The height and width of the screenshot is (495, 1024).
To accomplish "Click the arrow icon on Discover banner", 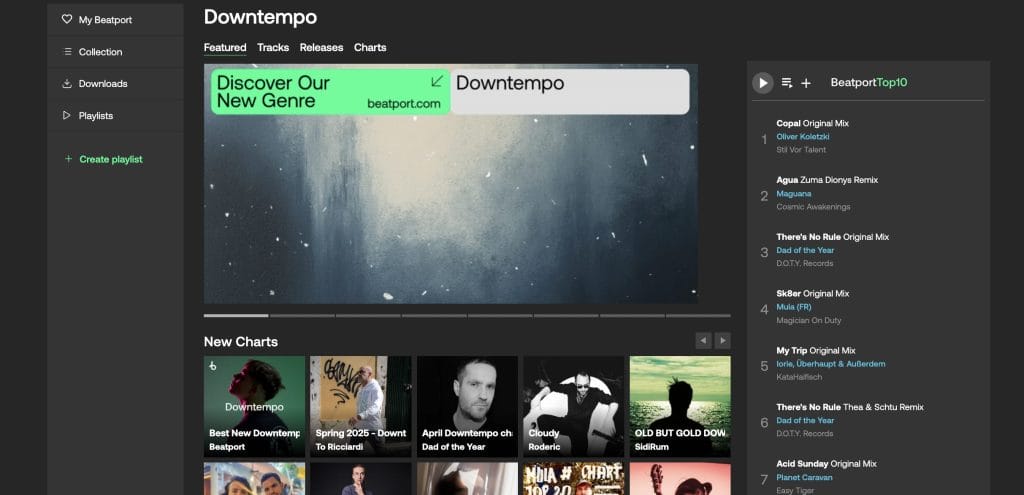I will click(437, 81).
